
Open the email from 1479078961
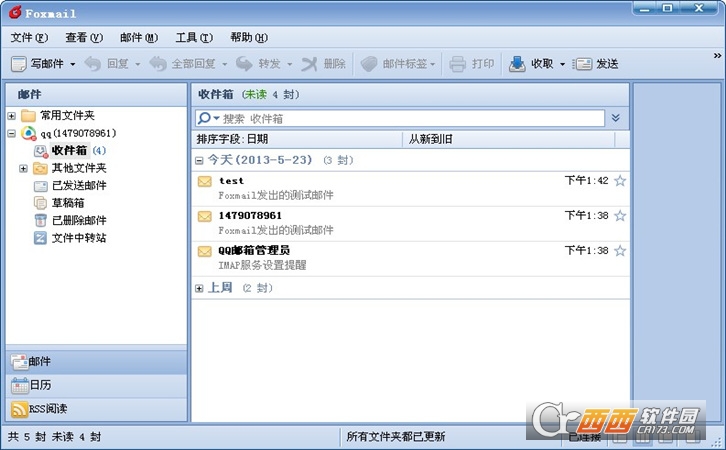[x=410, y=224]
